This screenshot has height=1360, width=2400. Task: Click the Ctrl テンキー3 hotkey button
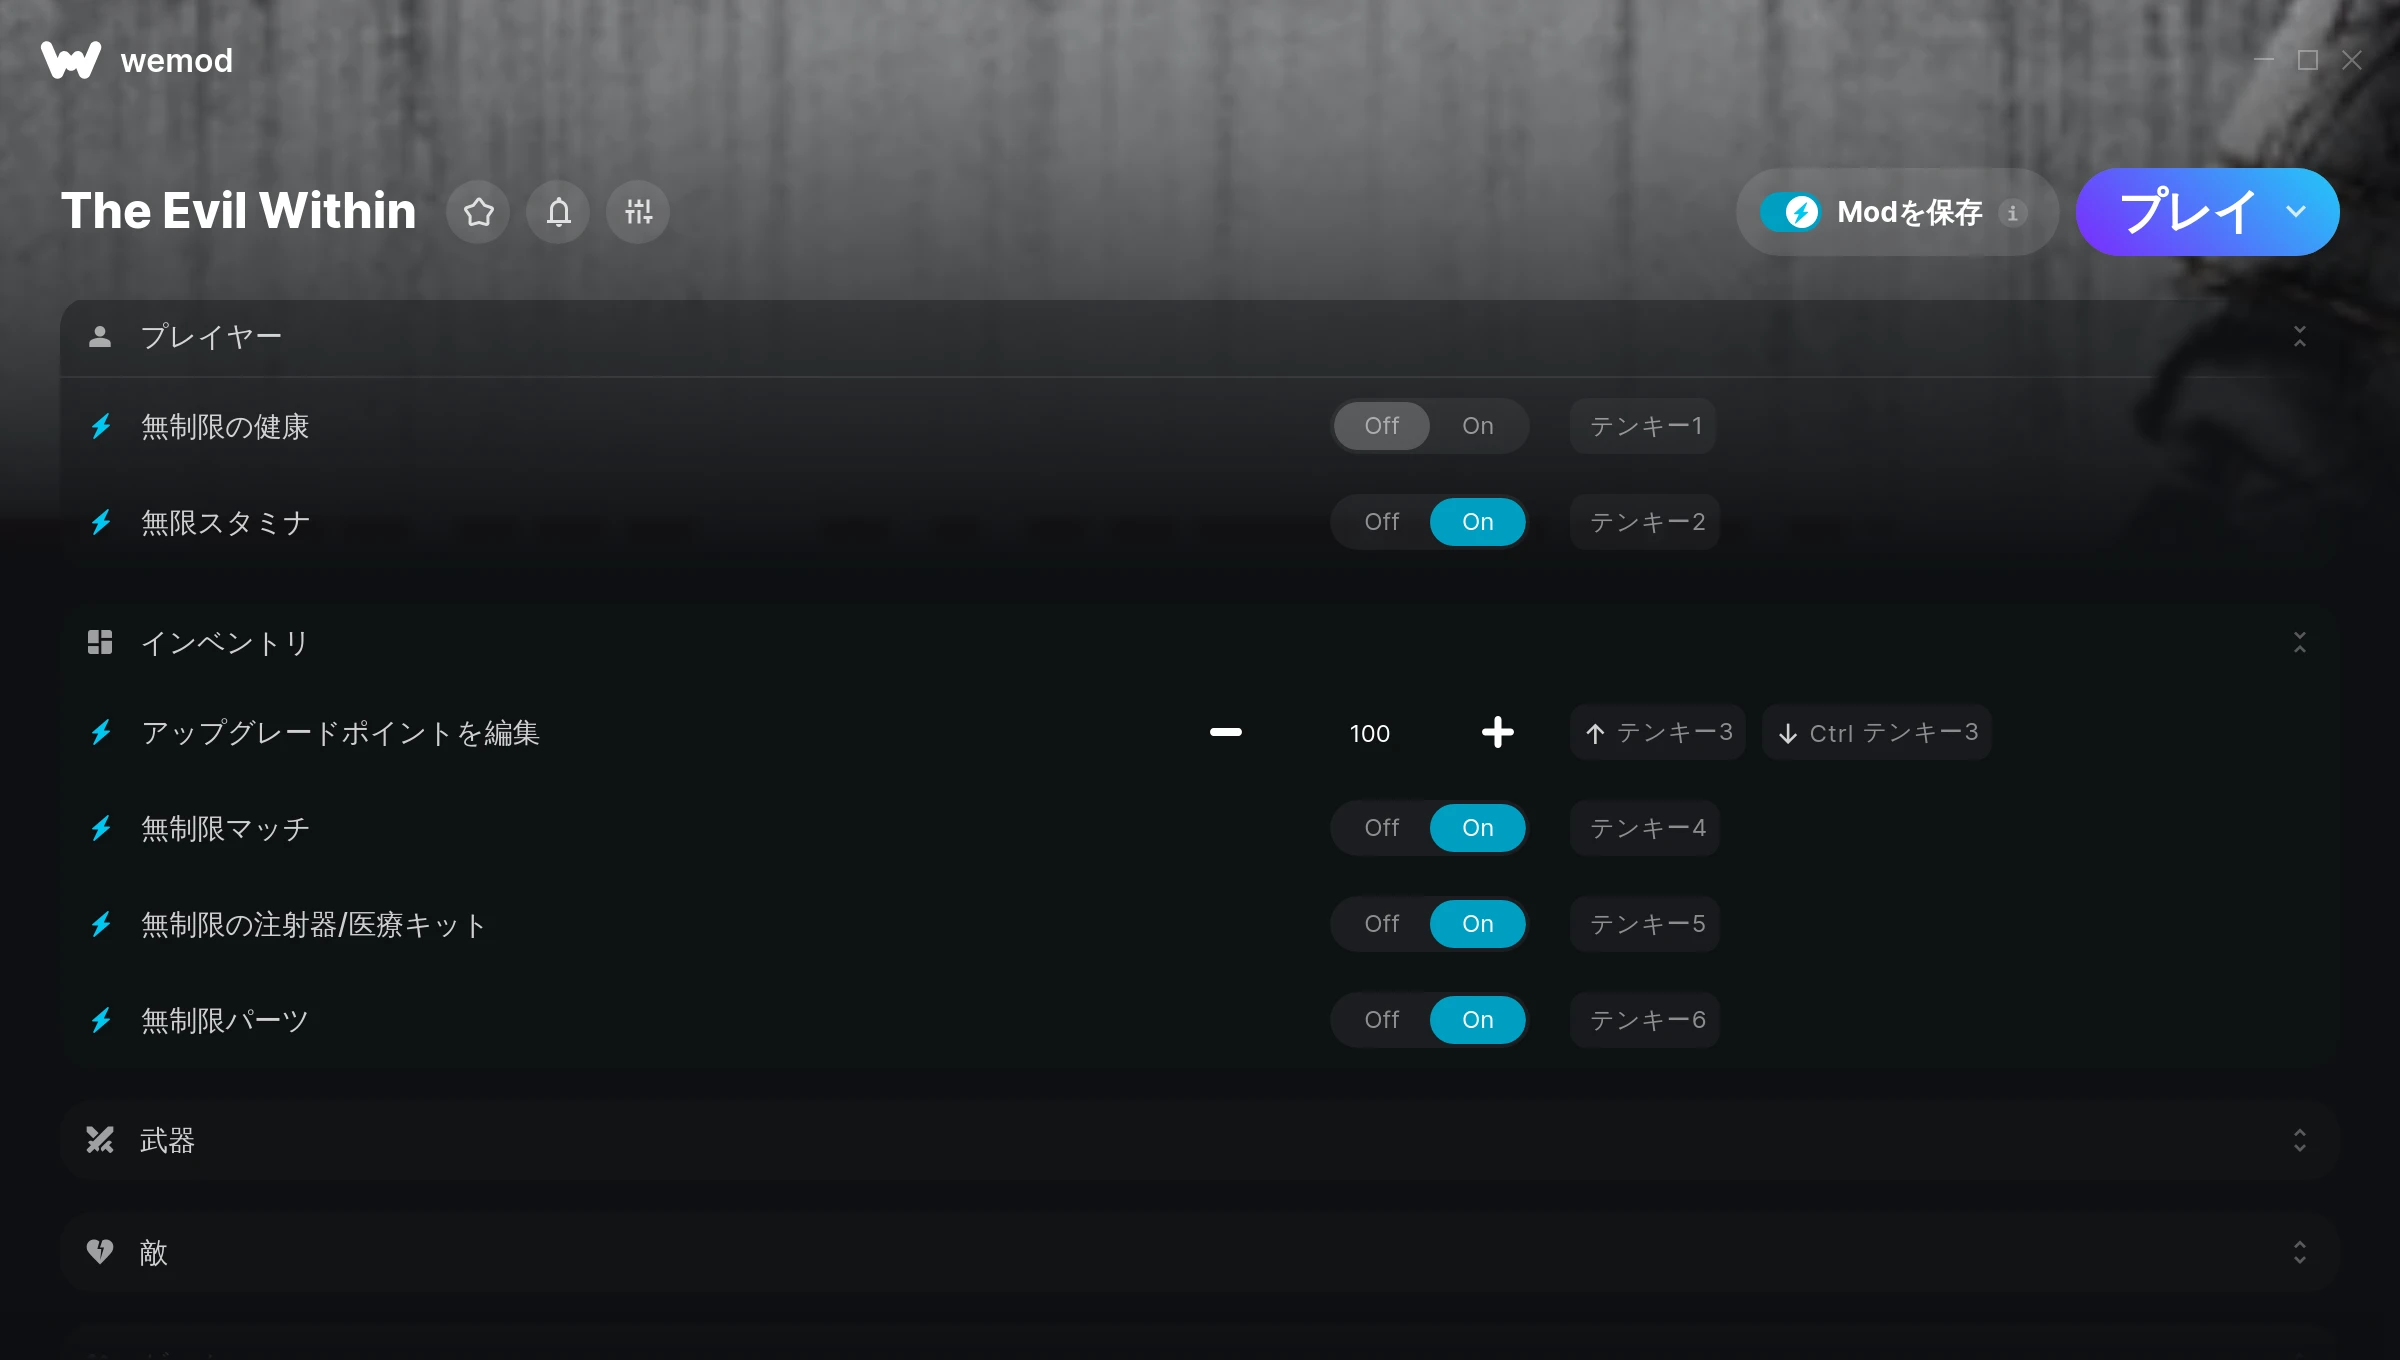coord(1877,733)
